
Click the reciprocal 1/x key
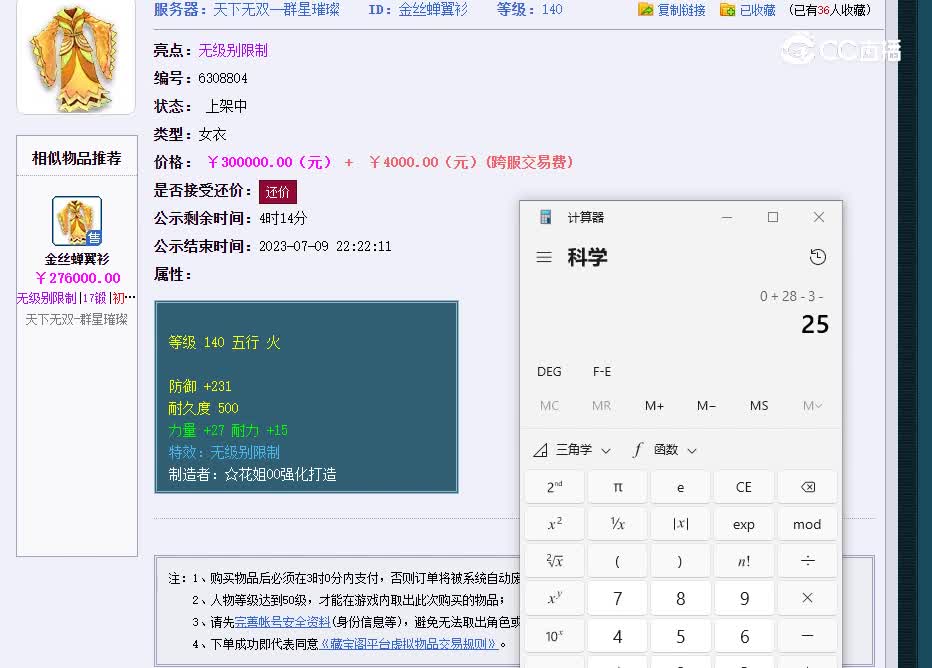(x=618, y=524)
